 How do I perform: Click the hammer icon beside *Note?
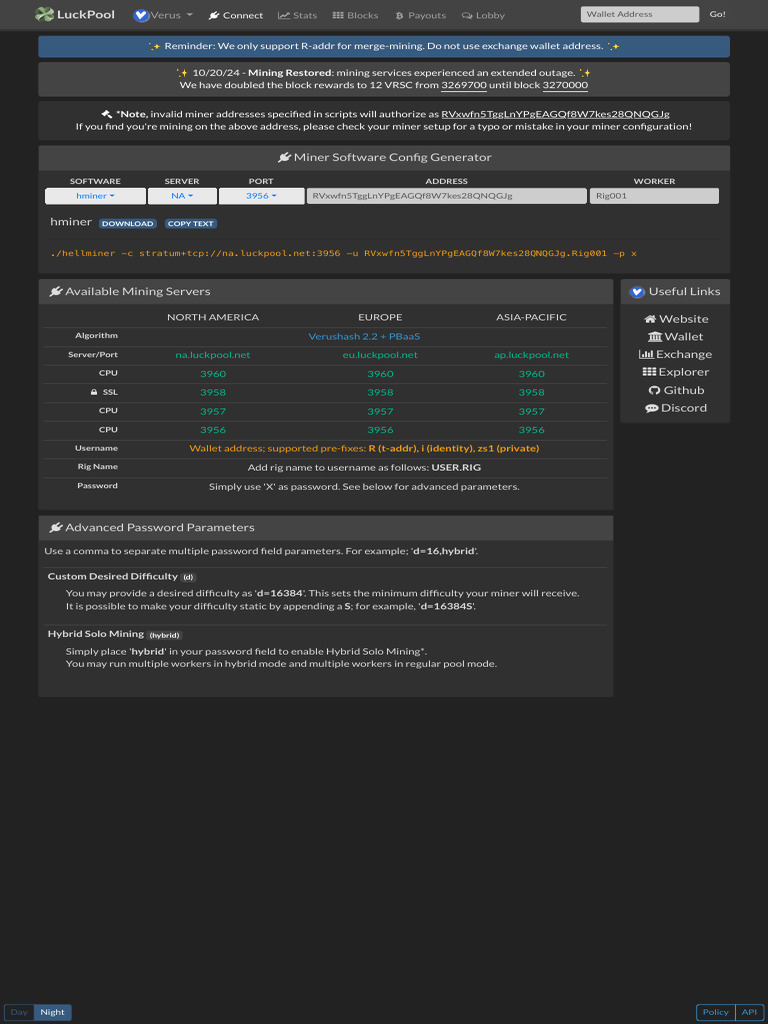(106, 114)
